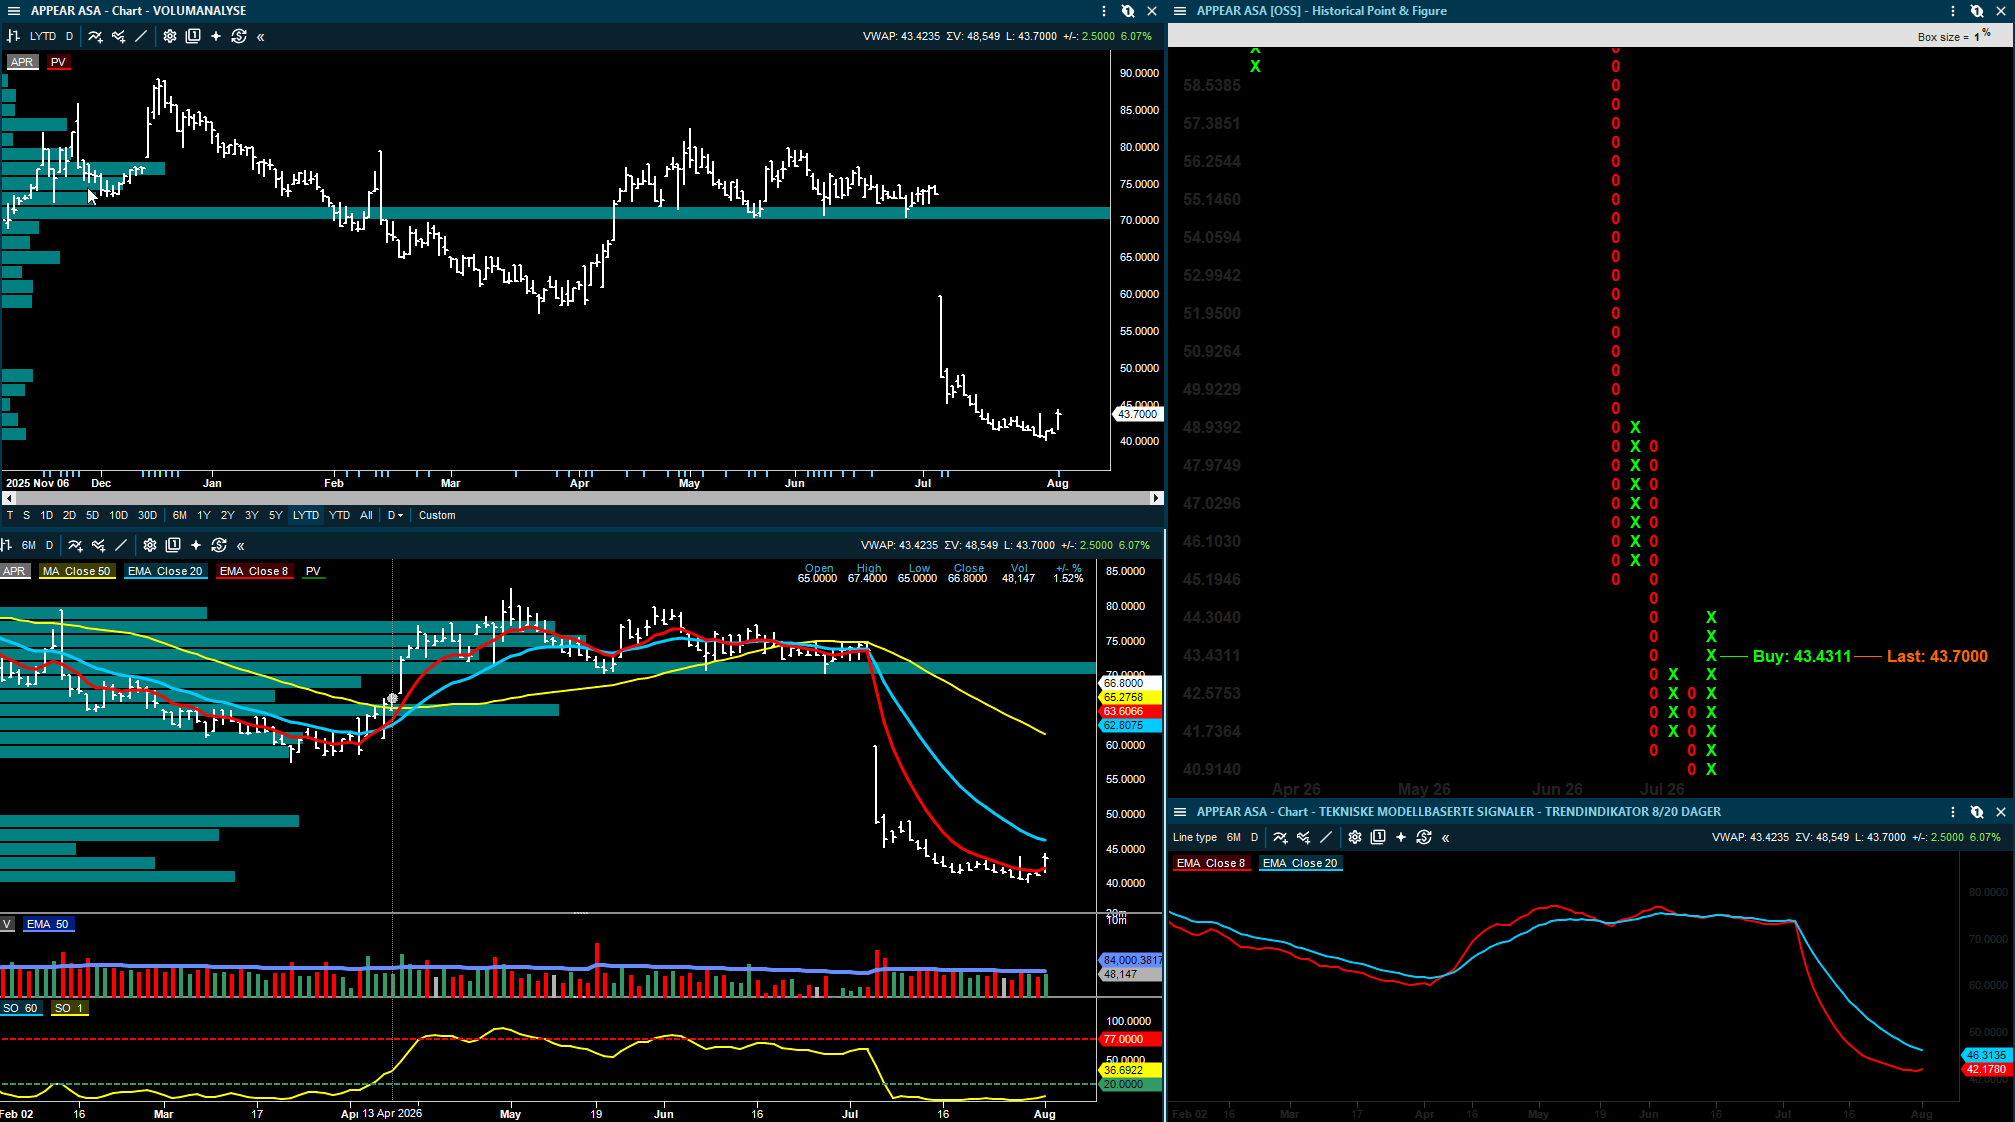2015x1122 pixels.
Task: Click link-instrument icon in Point & Figure title bar
Action: click(1977, 11)
